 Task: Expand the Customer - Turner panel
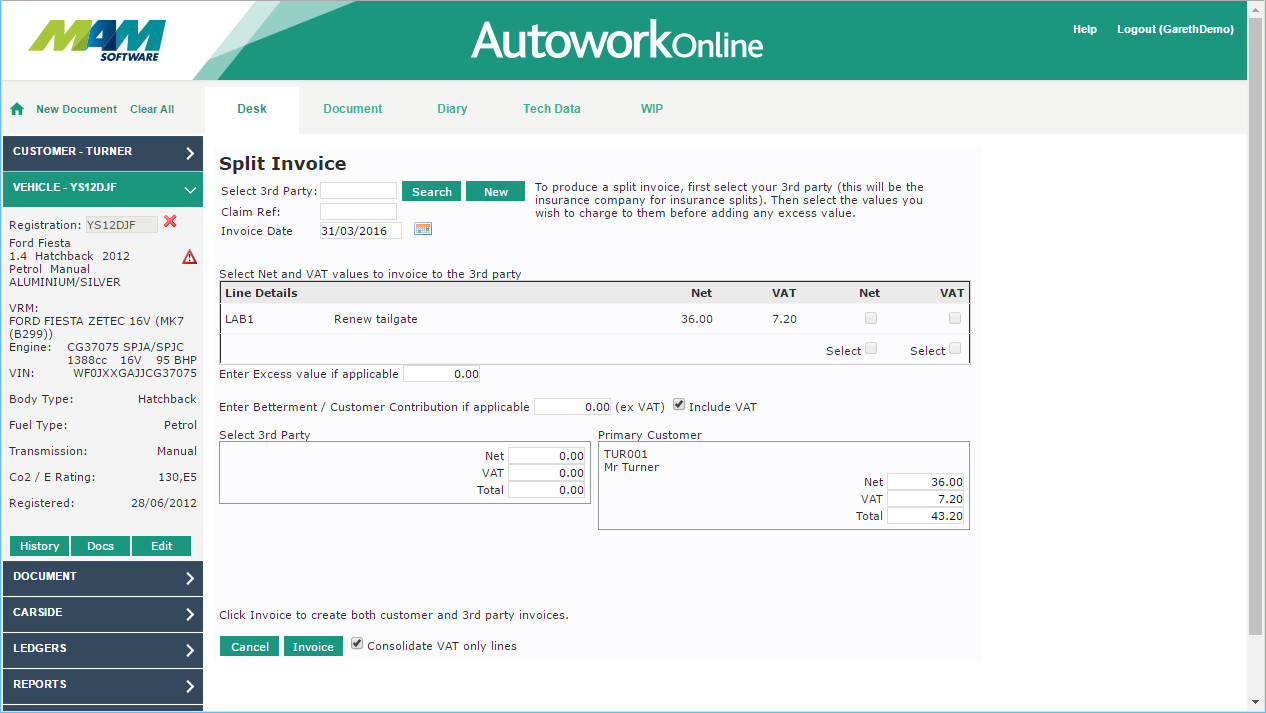tap(102, 152)
